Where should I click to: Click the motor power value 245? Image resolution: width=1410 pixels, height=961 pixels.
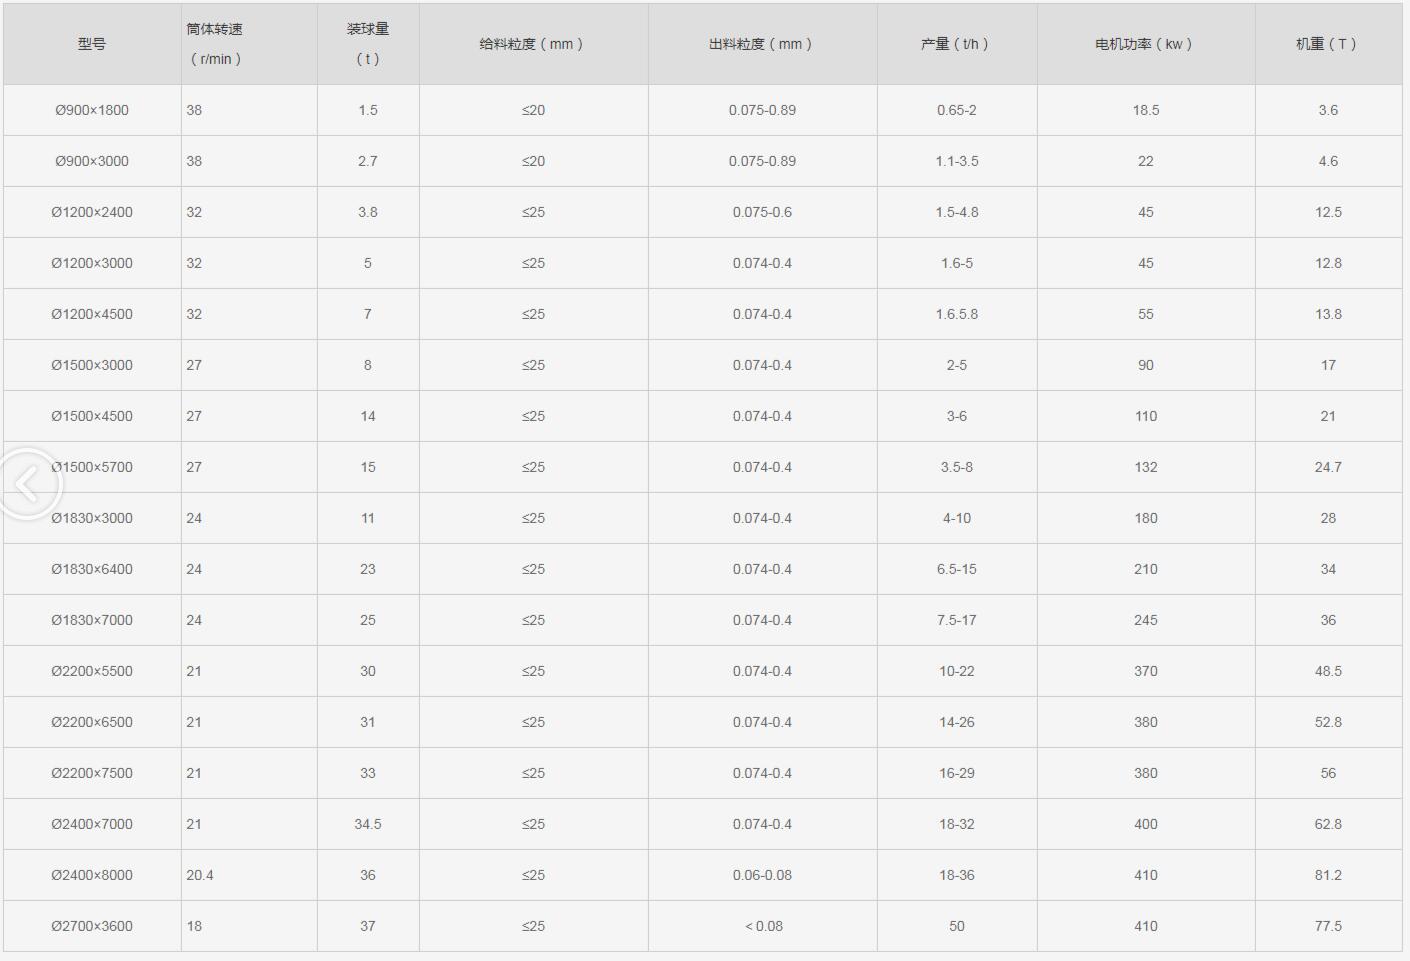[x=1146, y=620]
